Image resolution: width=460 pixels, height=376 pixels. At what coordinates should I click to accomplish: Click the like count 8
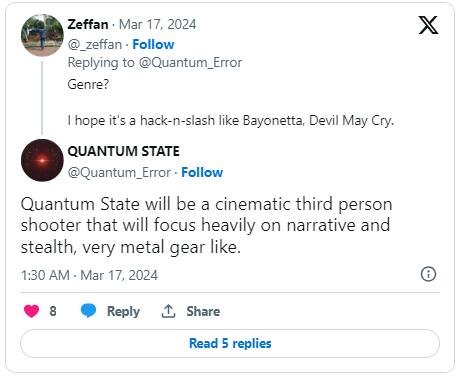point(53,311)
